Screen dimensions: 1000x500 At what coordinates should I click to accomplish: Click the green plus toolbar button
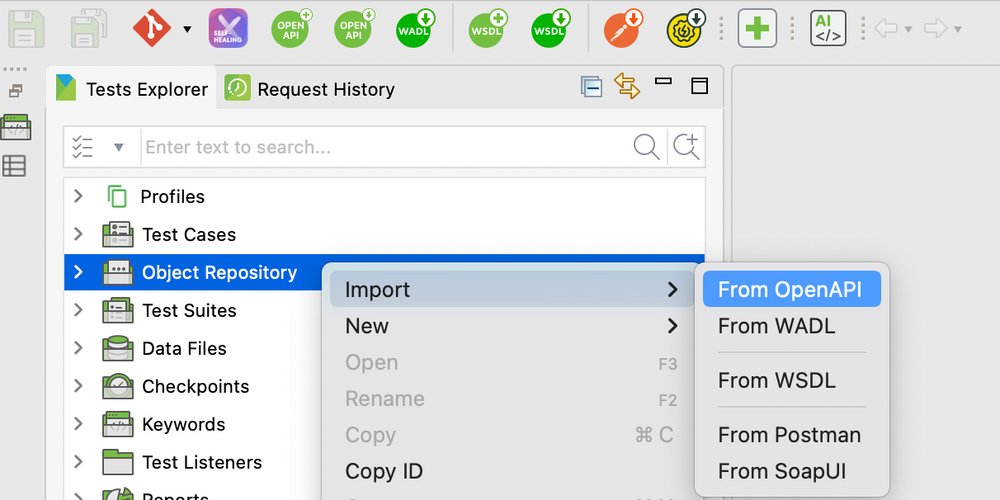[x=757, y=28]
